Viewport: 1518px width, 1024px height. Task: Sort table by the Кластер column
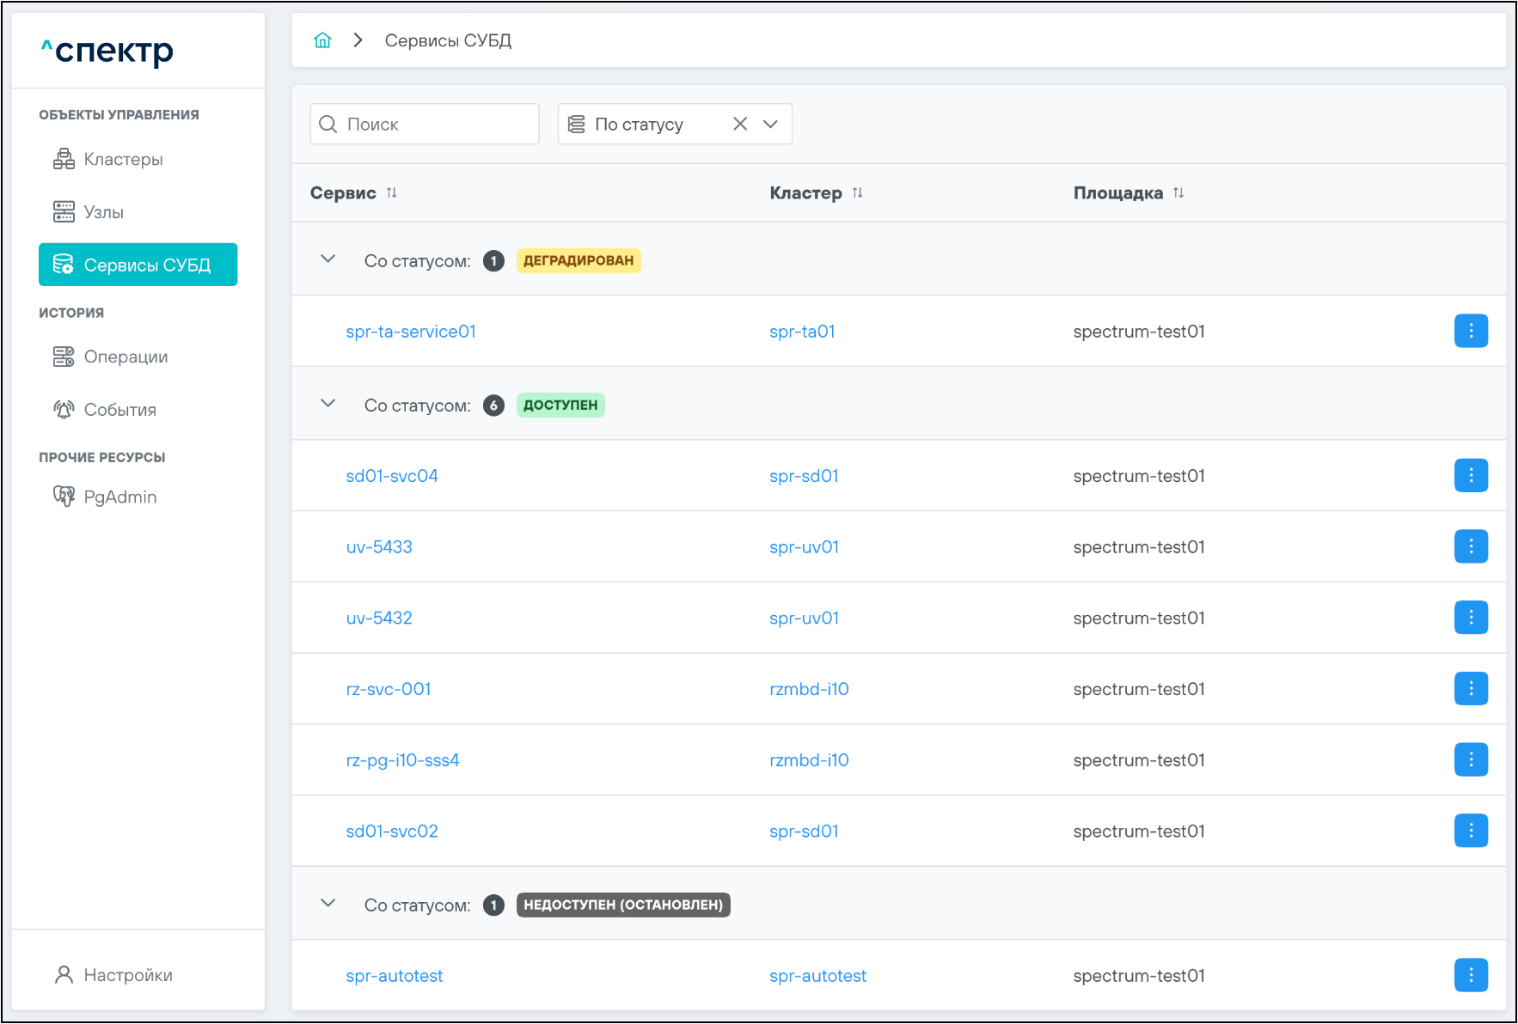tap(857, 193)
